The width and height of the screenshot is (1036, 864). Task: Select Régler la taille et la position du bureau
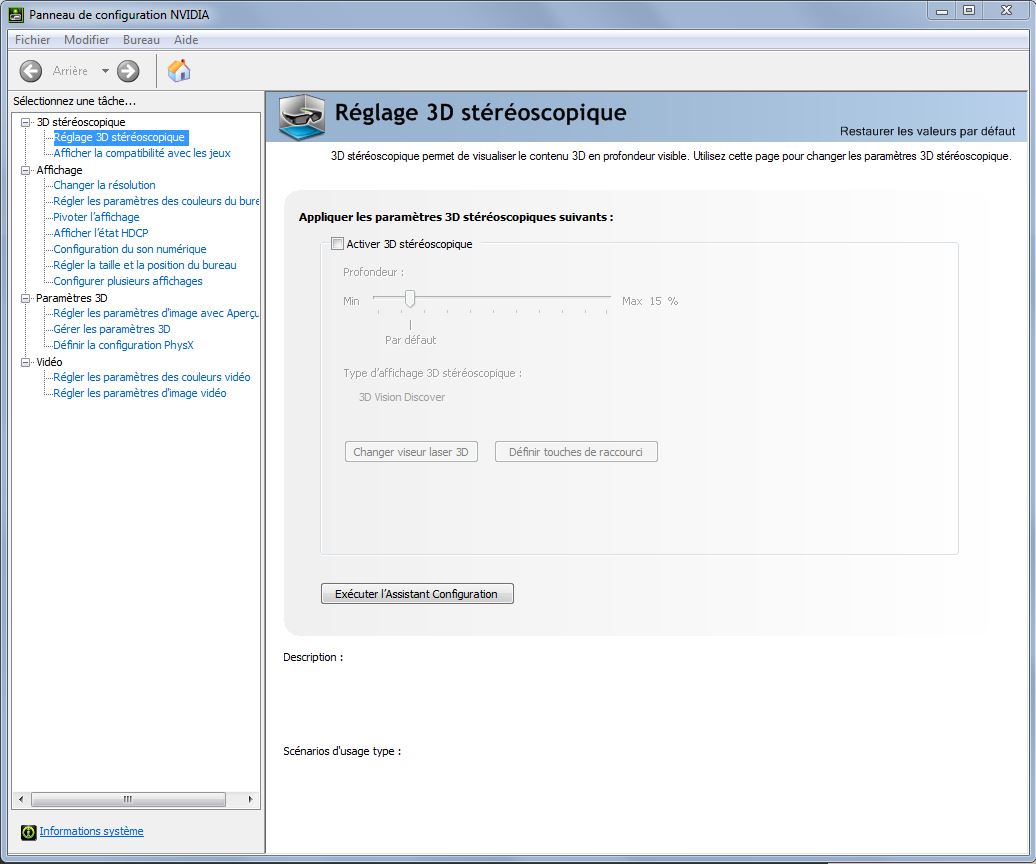click(x=145, y=265)
